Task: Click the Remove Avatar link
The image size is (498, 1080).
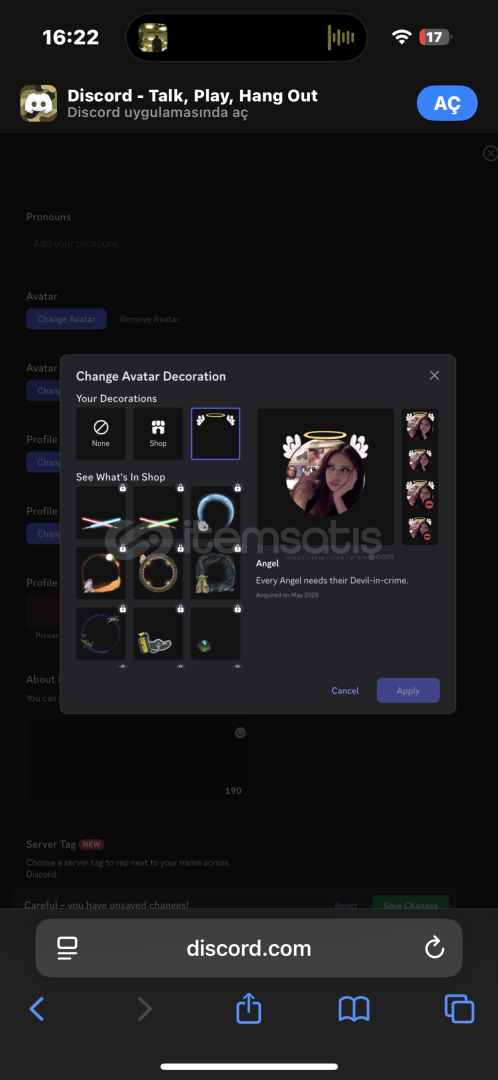Action: click(x=149, y=319)
